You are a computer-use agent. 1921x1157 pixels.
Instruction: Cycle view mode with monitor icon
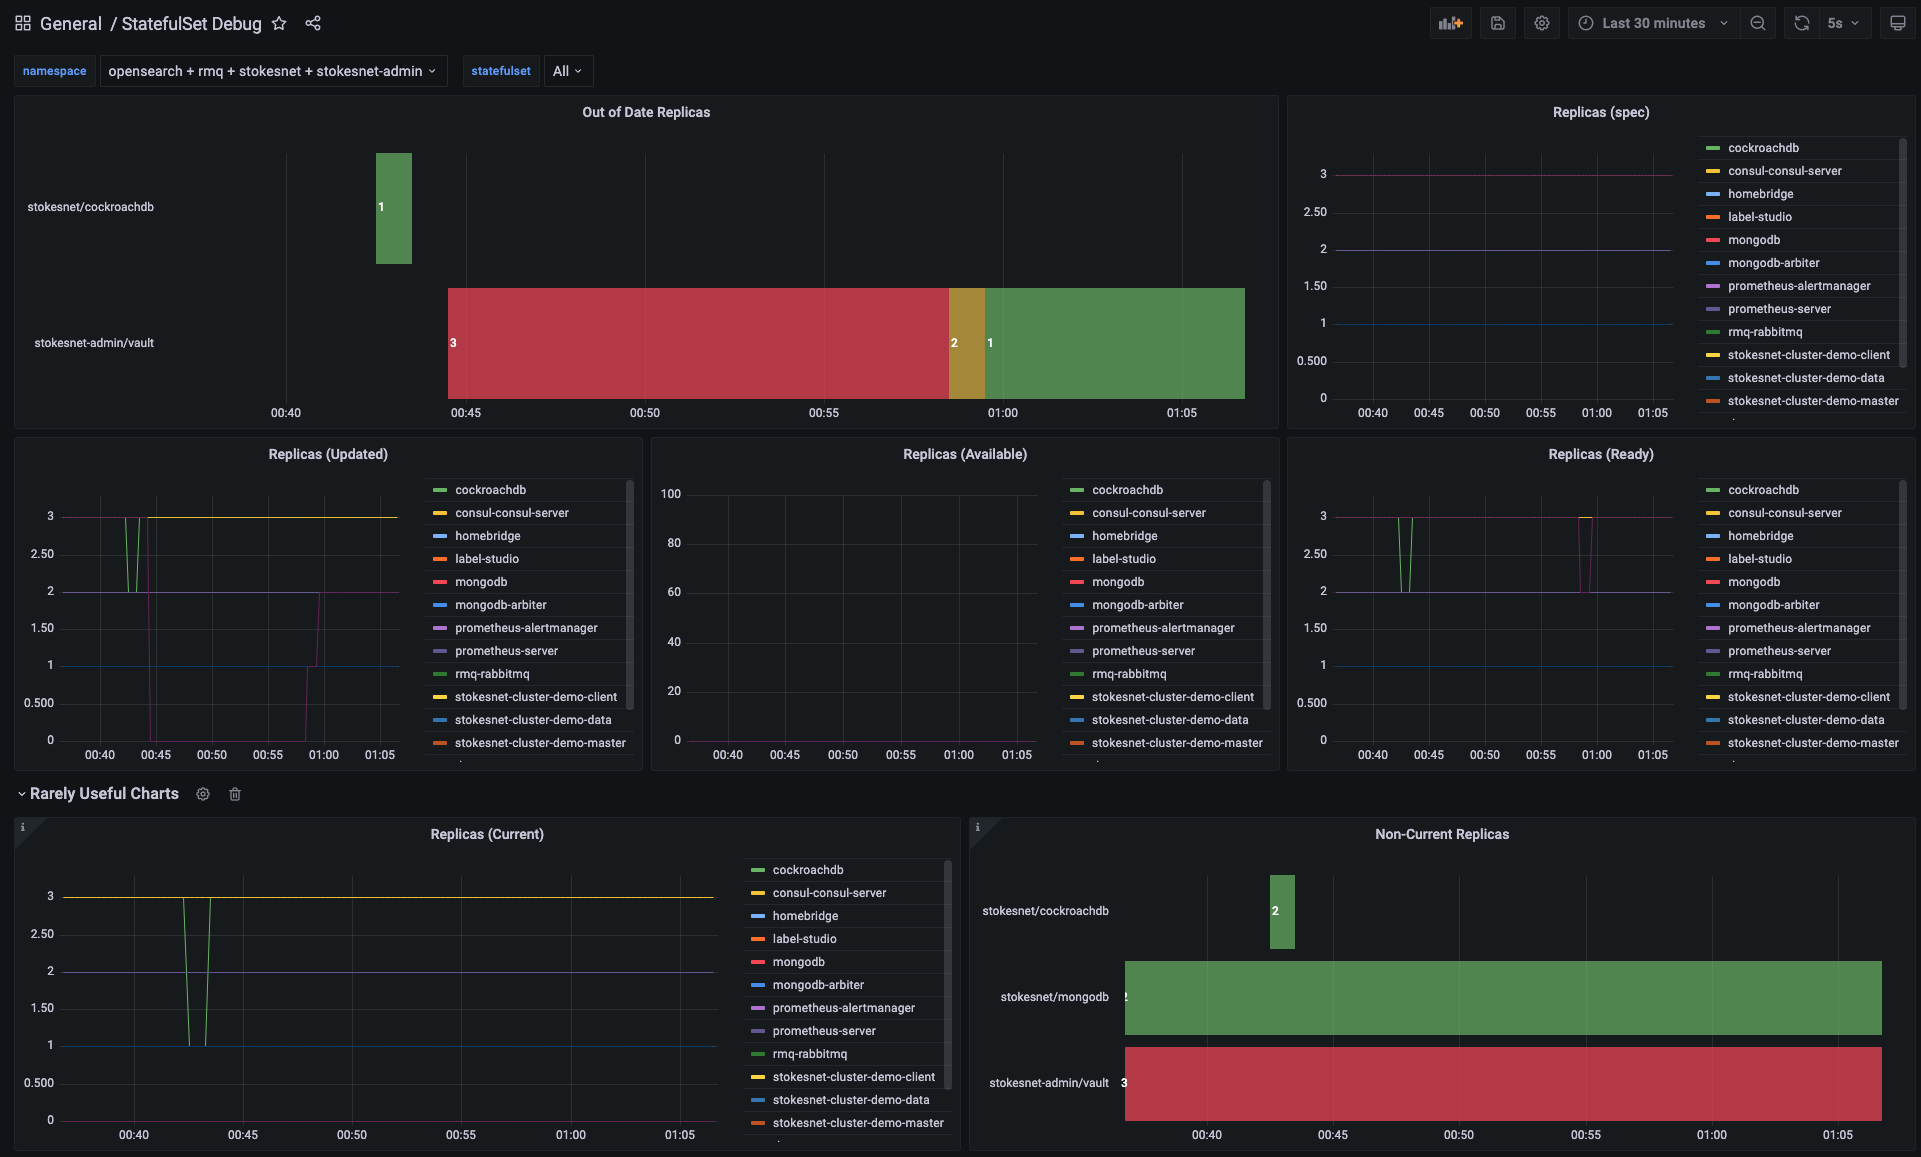pyautogui.click(x=1897, y=23)
